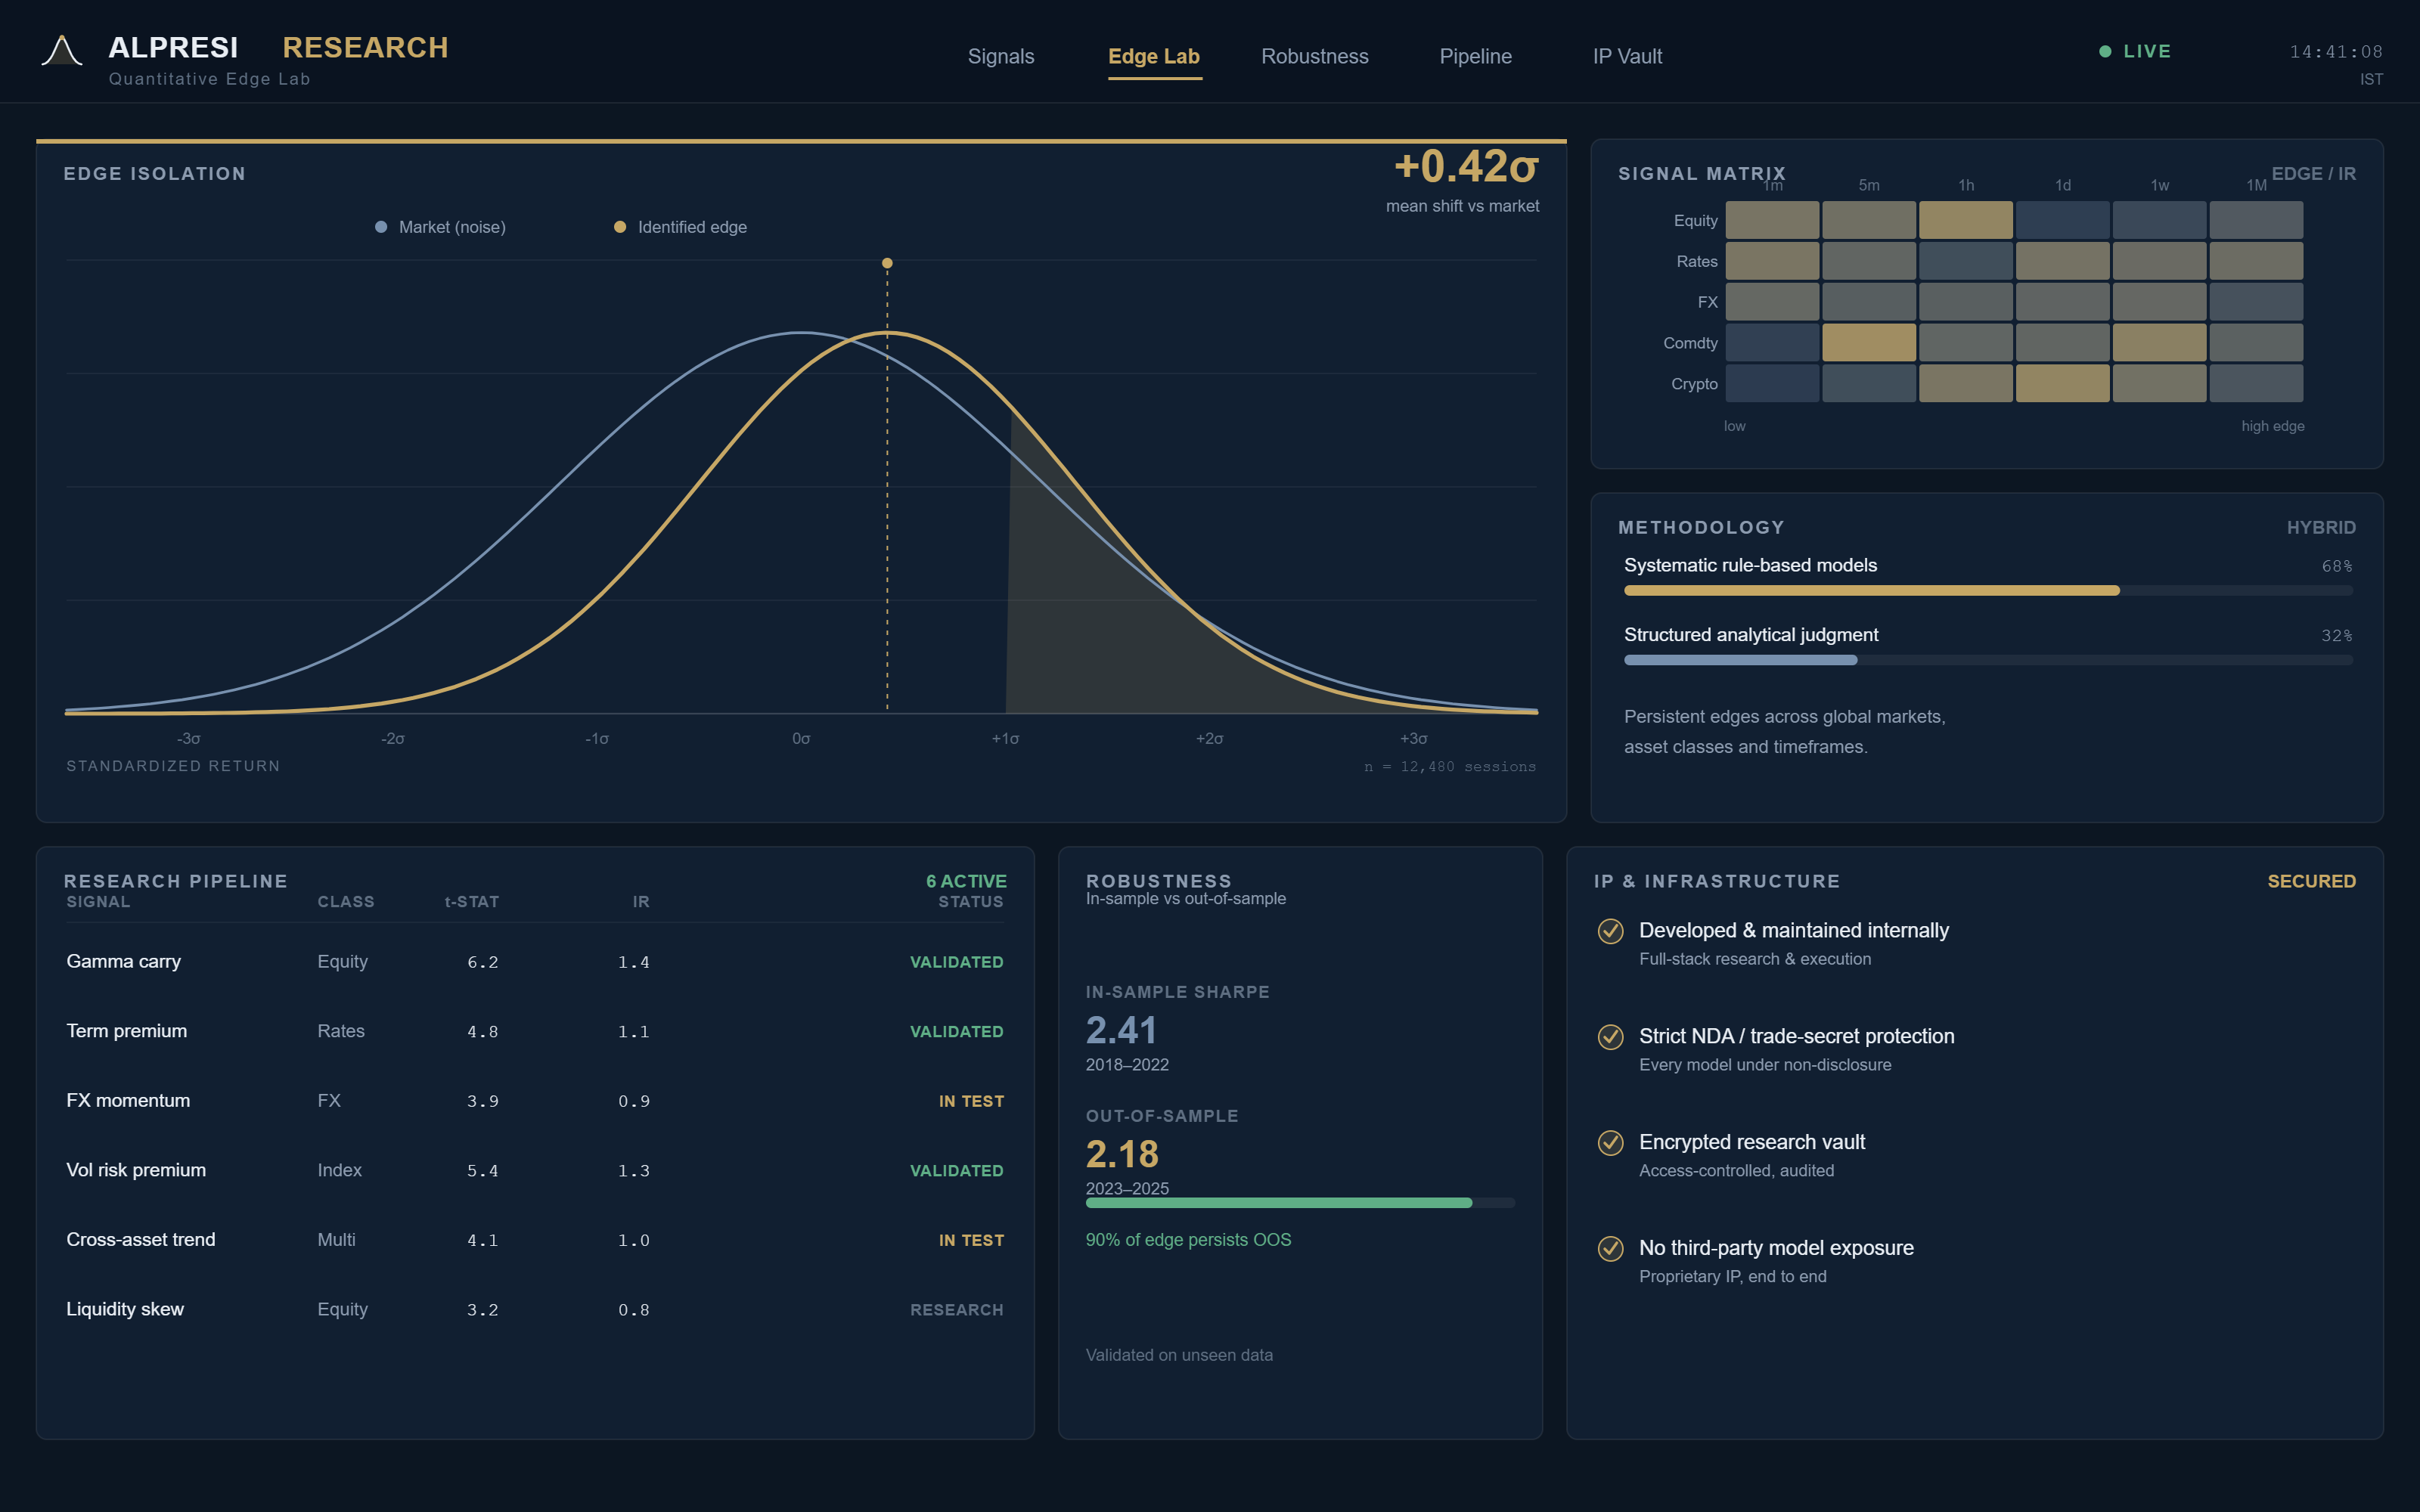The height and width of the screenshot is (1512, 2420).
Task: Click the SECURED badge in IP & Infrastructure
Action: [x=2311, y=881]
